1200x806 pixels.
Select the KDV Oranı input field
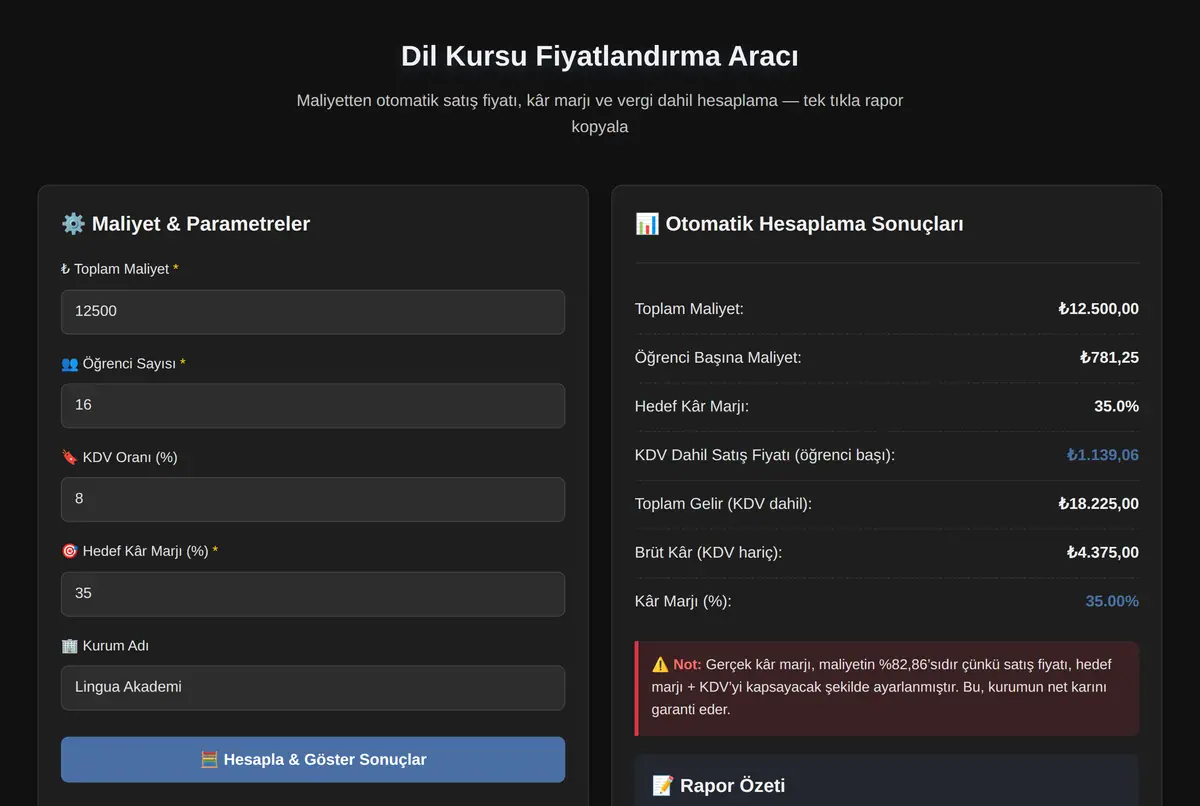tap(313, 499)
